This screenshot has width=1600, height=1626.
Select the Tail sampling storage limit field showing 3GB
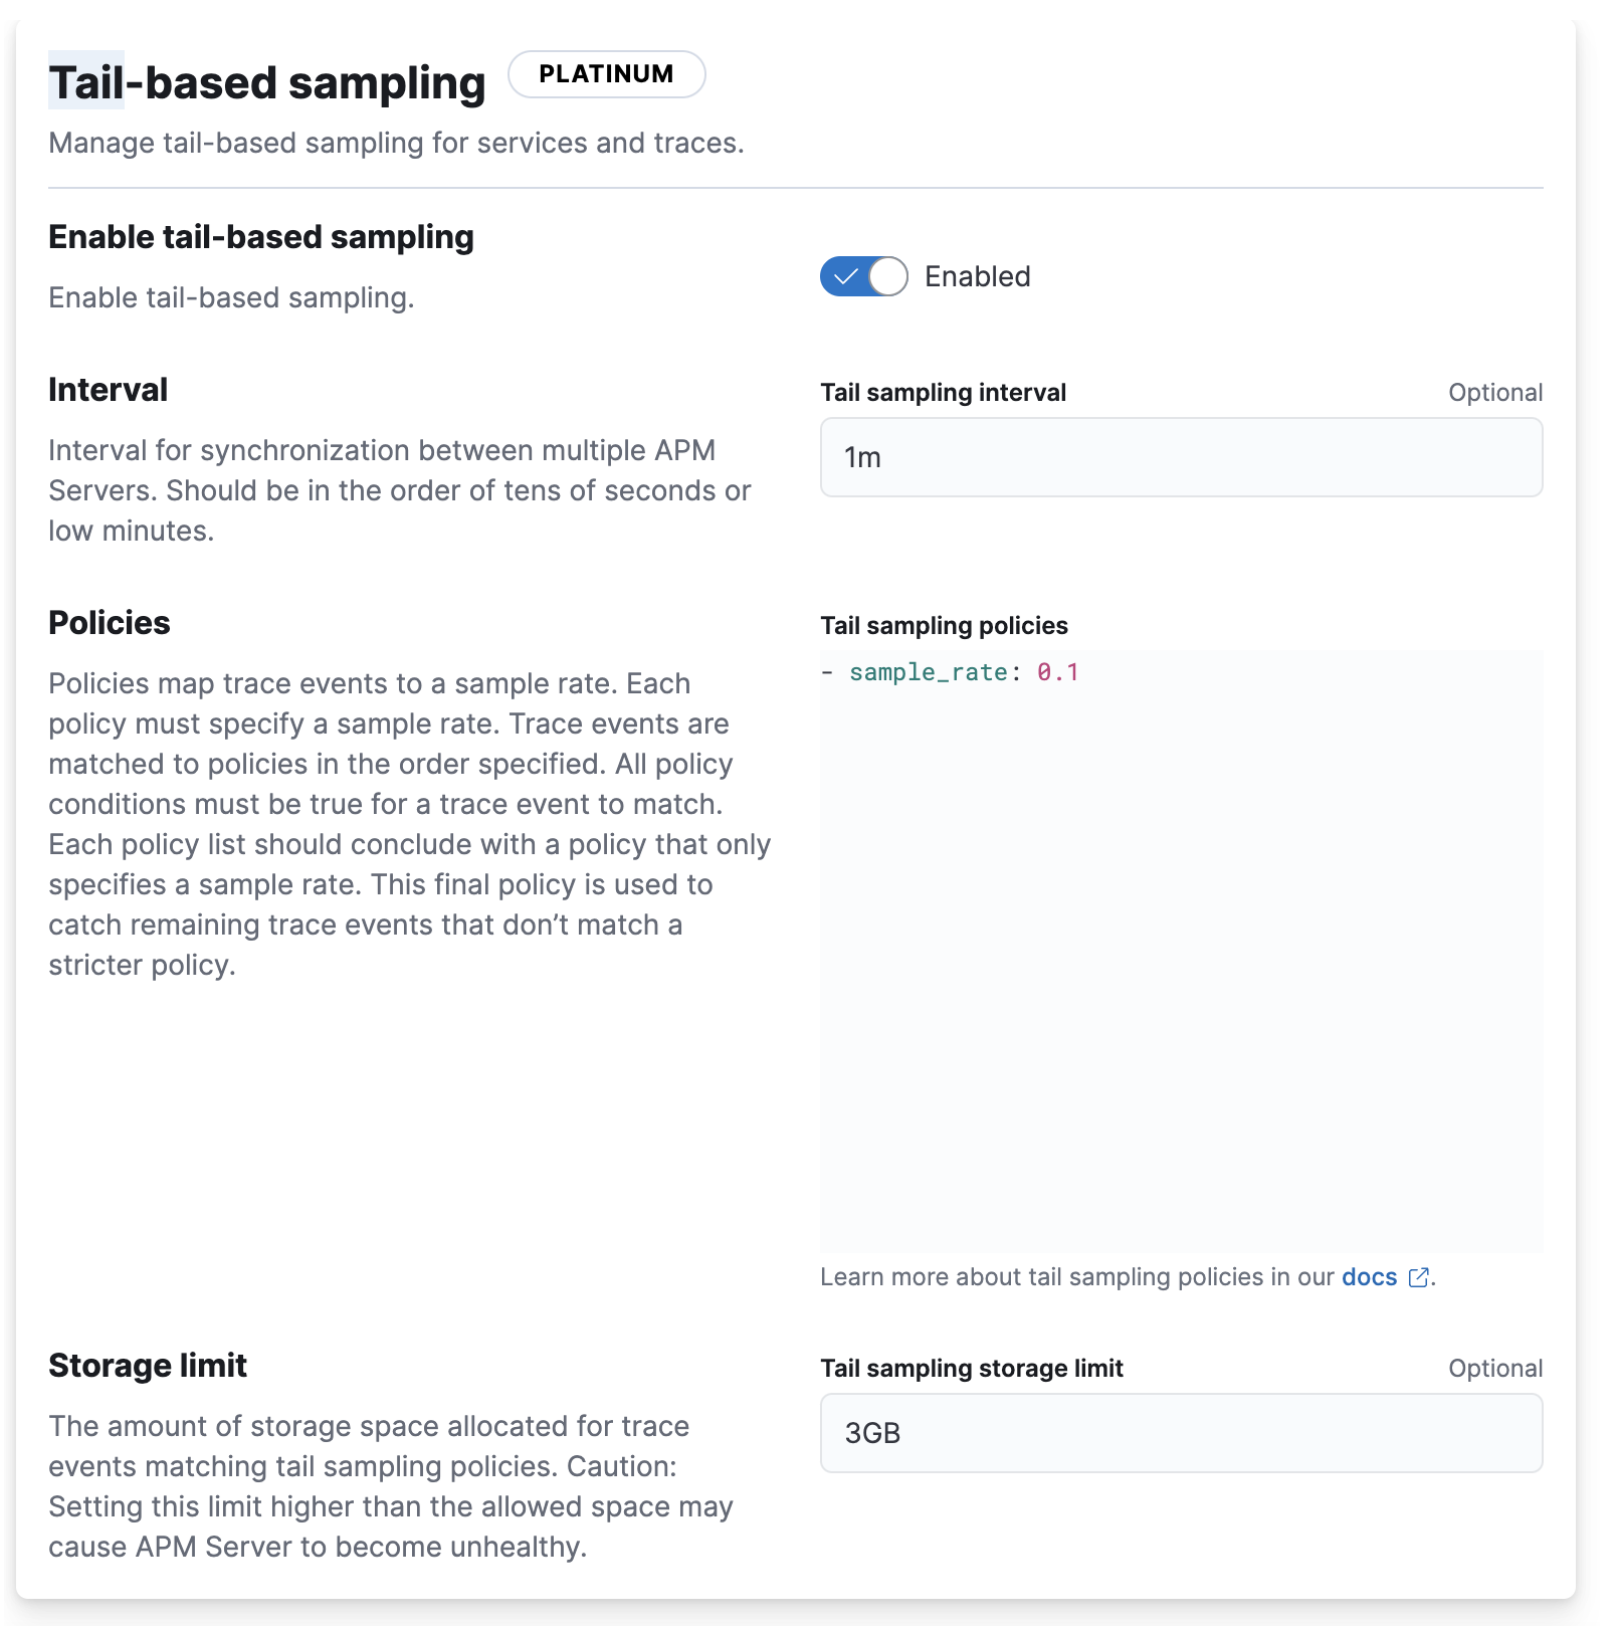point(1180,1433)
